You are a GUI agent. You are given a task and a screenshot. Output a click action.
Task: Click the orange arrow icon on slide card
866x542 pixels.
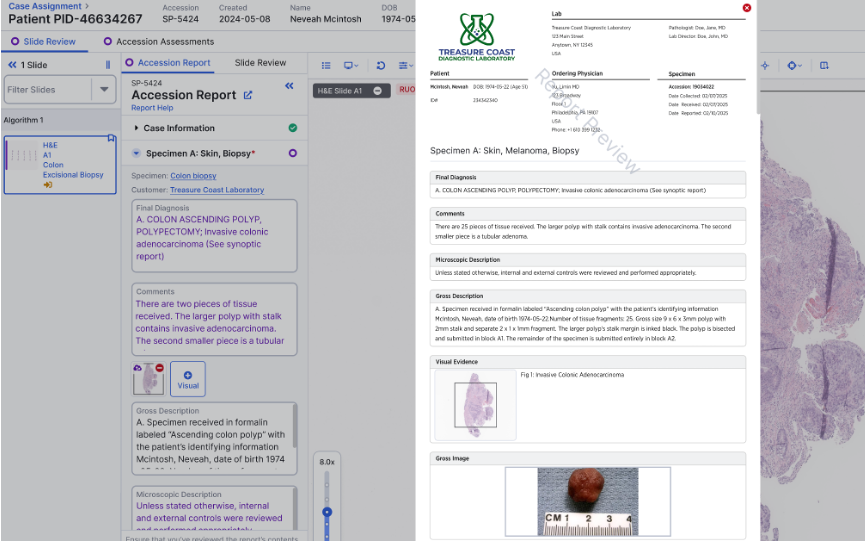[47, 185]
